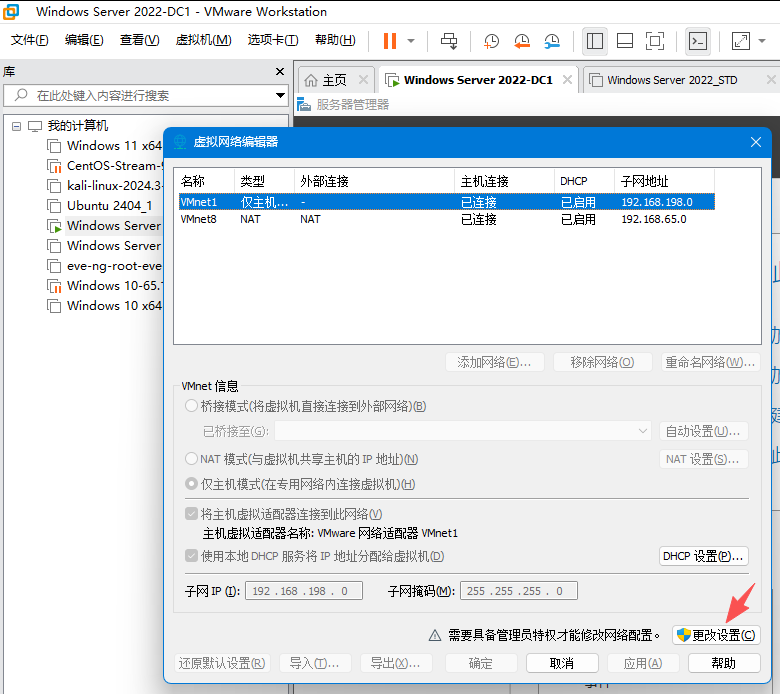Select Windows 10 x64 in the library
This screenshot has width=780, height=694.
pos(114,305)
